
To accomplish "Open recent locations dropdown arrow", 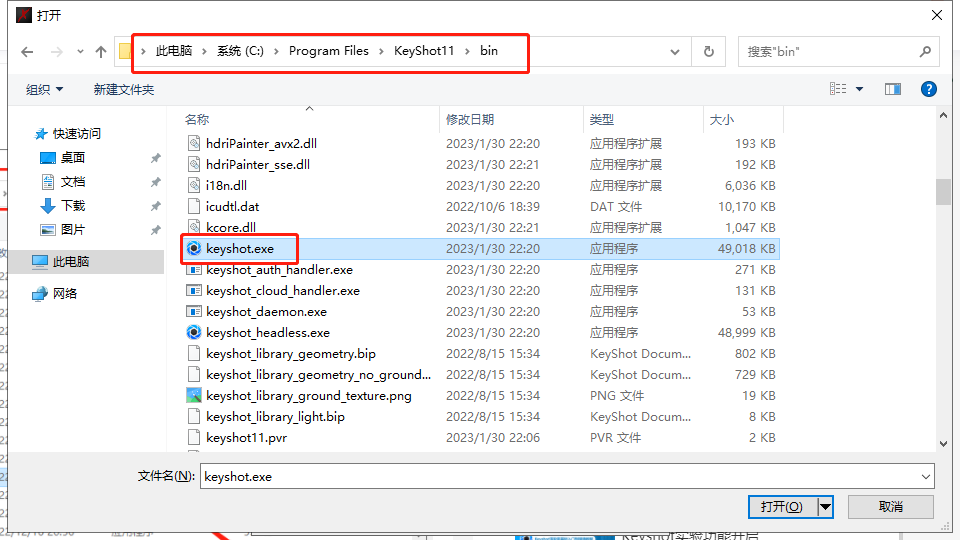I will [x=80, y=52].
